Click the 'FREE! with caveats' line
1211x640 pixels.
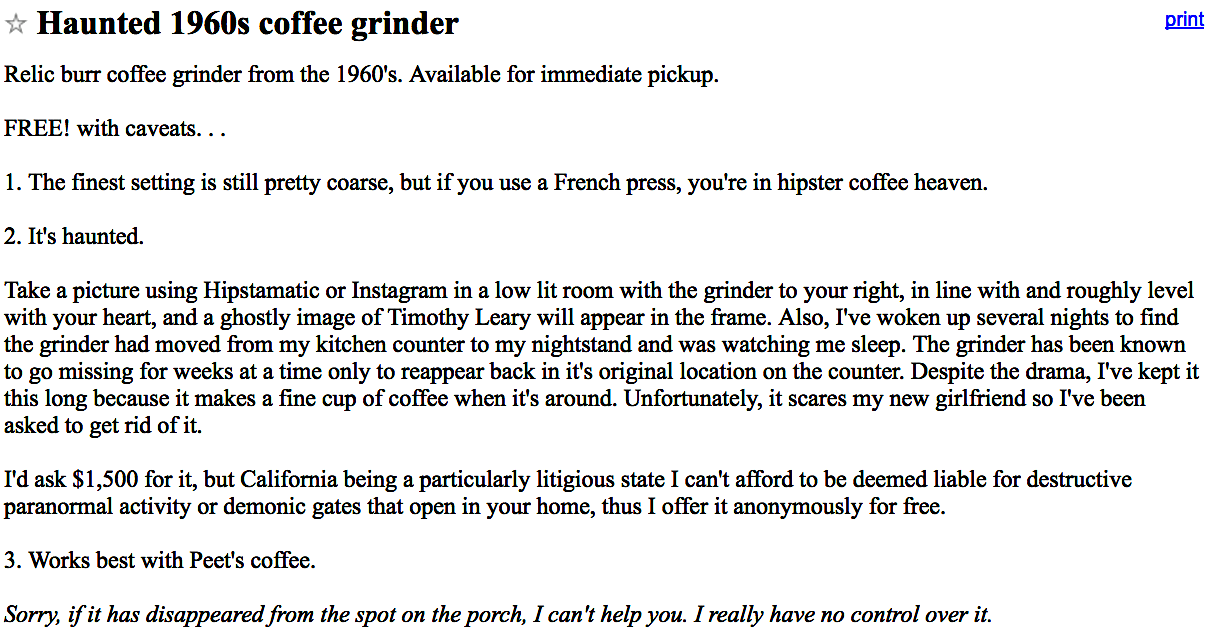pyautogui.click(x=115, y=129)
